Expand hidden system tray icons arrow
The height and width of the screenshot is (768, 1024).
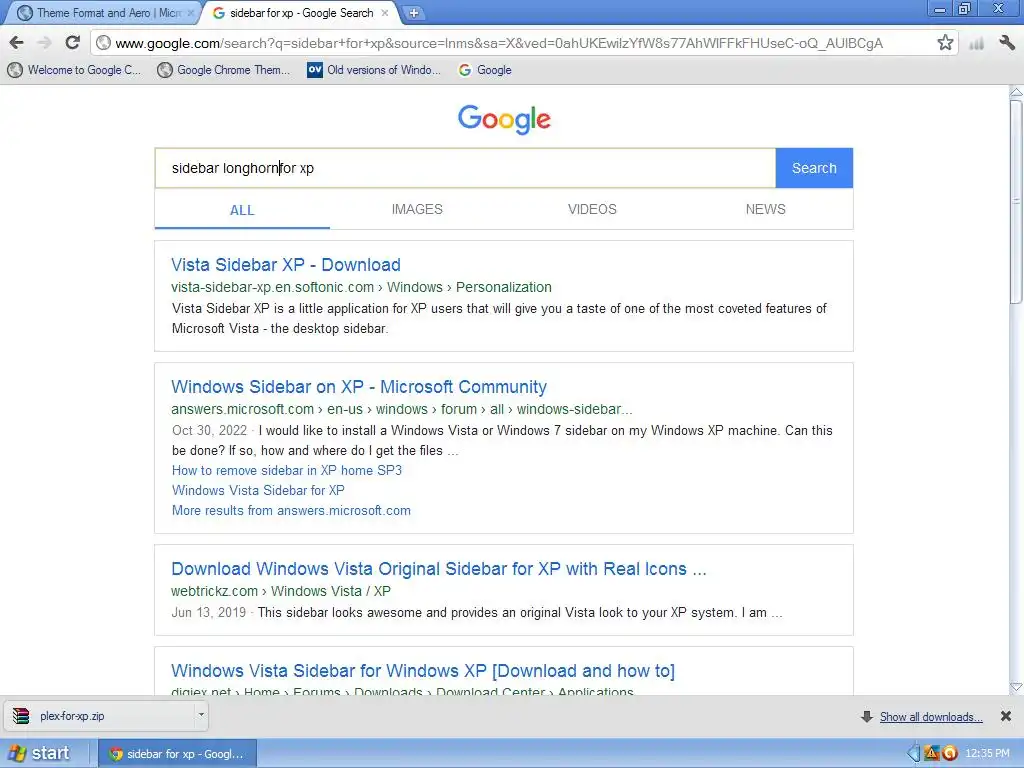[914, 753]
